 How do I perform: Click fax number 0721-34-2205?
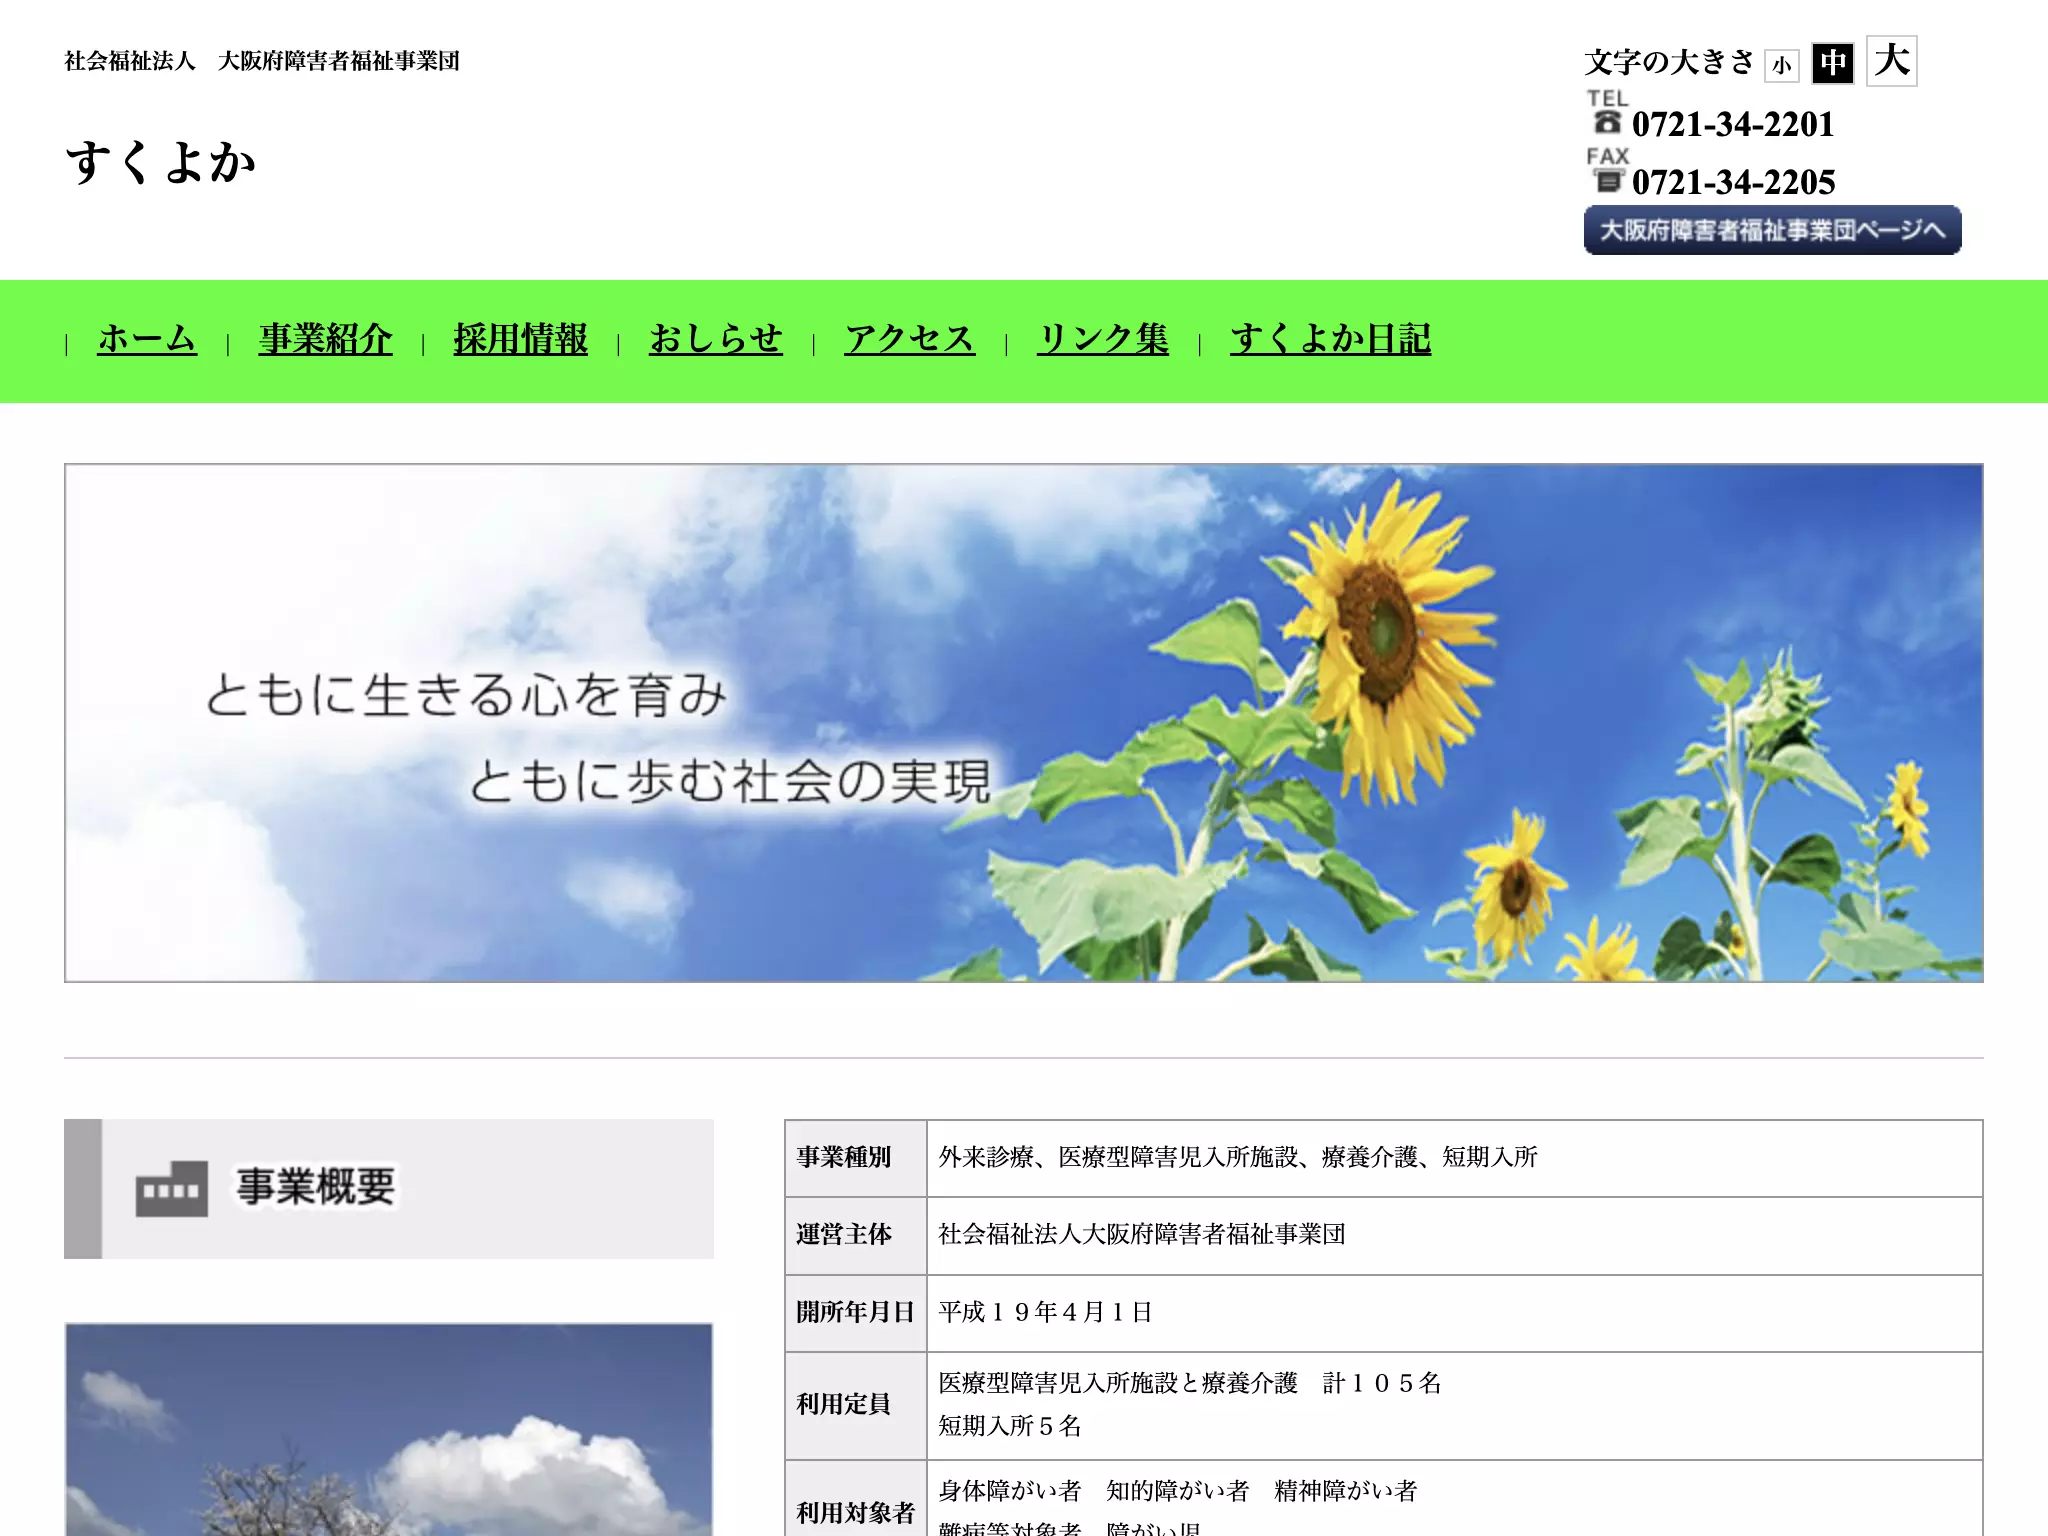tap(1734, 183)
